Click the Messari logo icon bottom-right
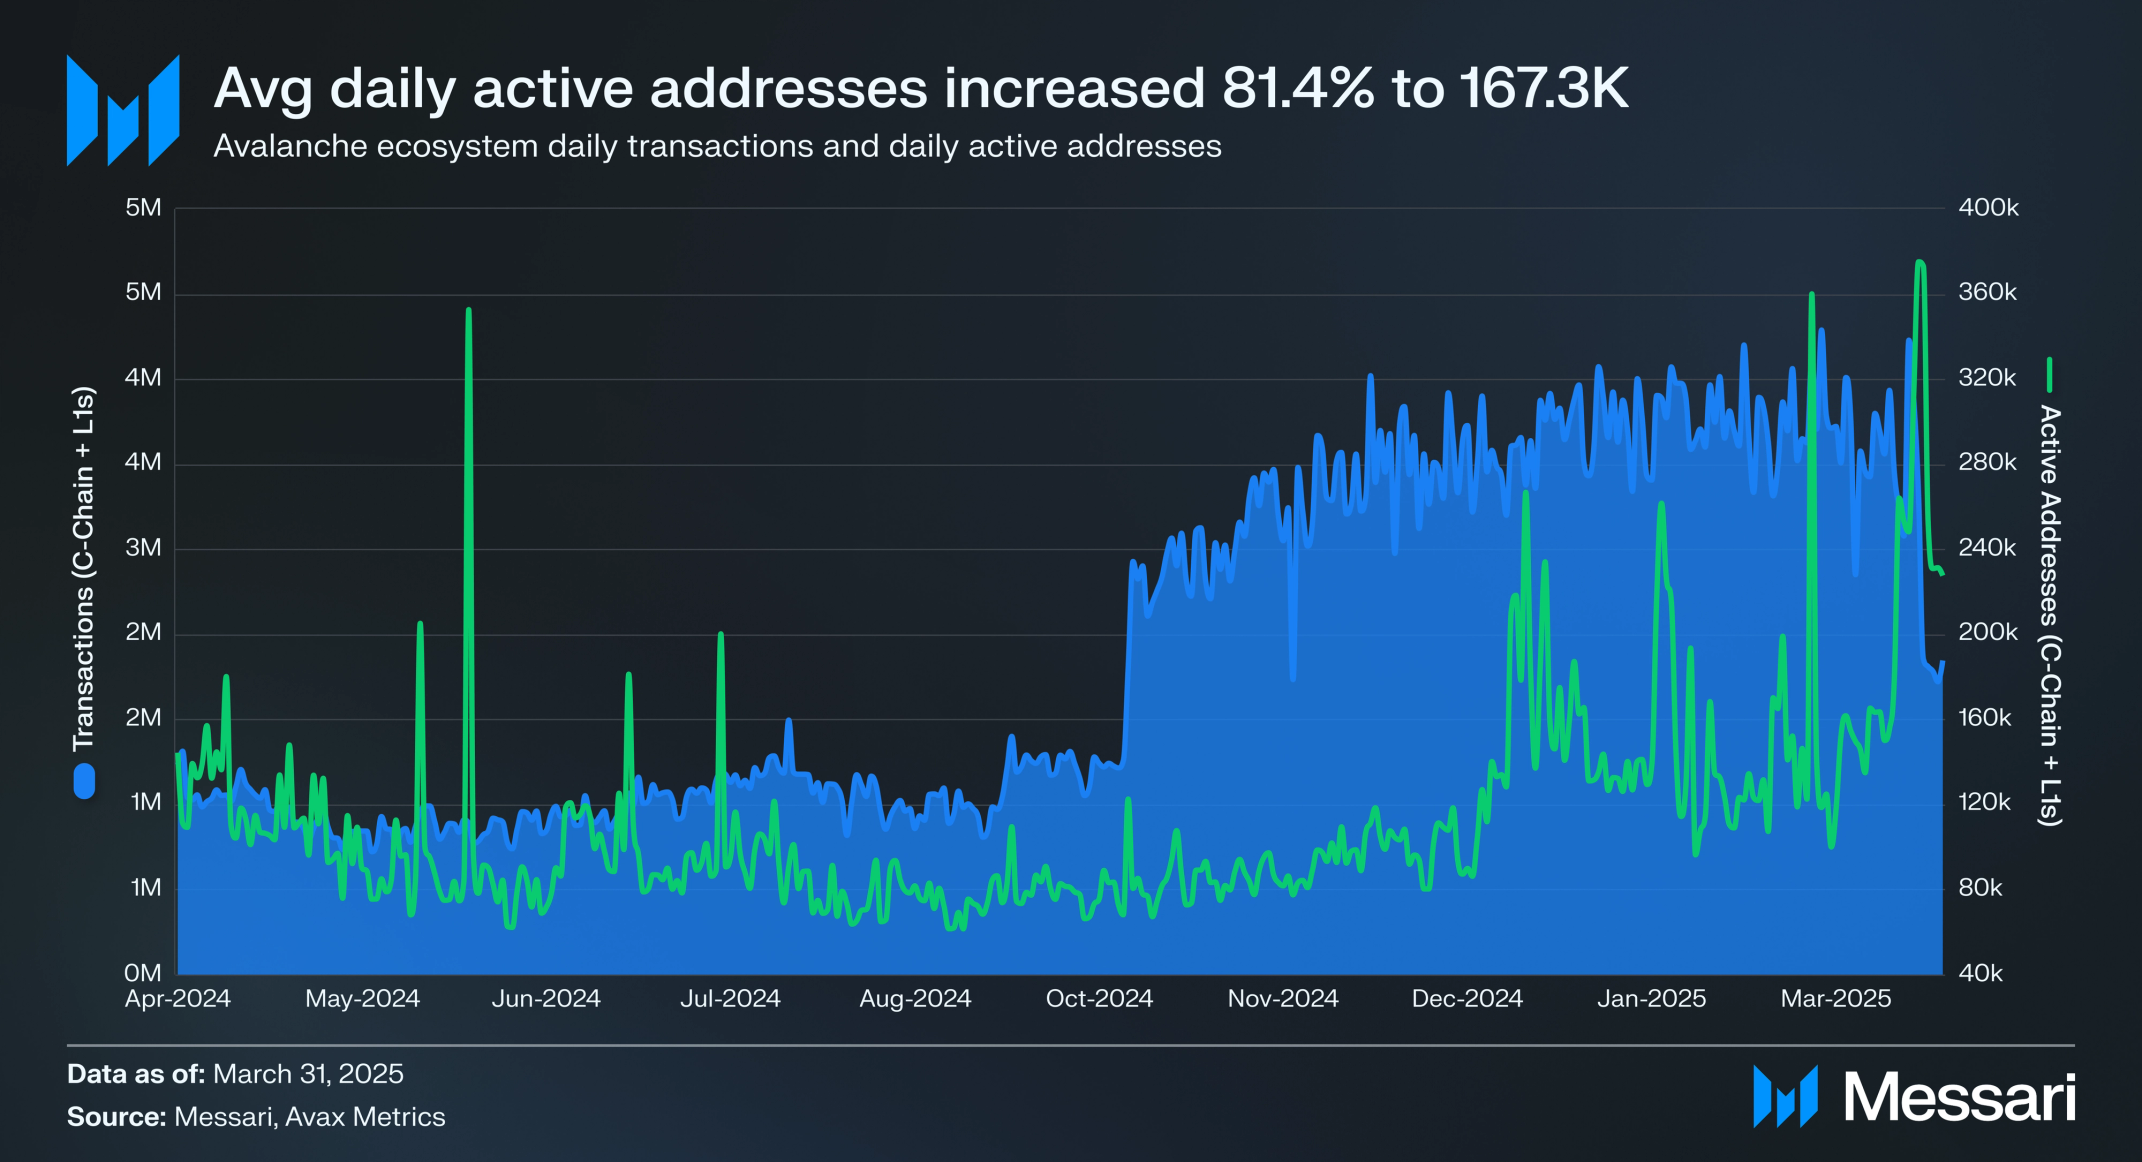The height and width of the screenshot is (1162, 2142). pyautogui.click(x=1784, y=1096)
